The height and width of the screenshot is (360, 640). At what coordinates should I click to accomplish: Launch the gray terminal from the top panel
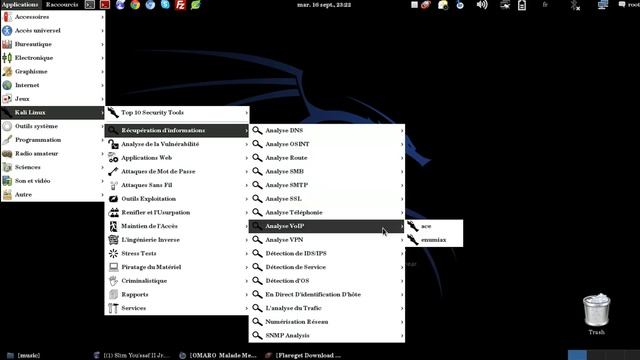click(90, 5)
